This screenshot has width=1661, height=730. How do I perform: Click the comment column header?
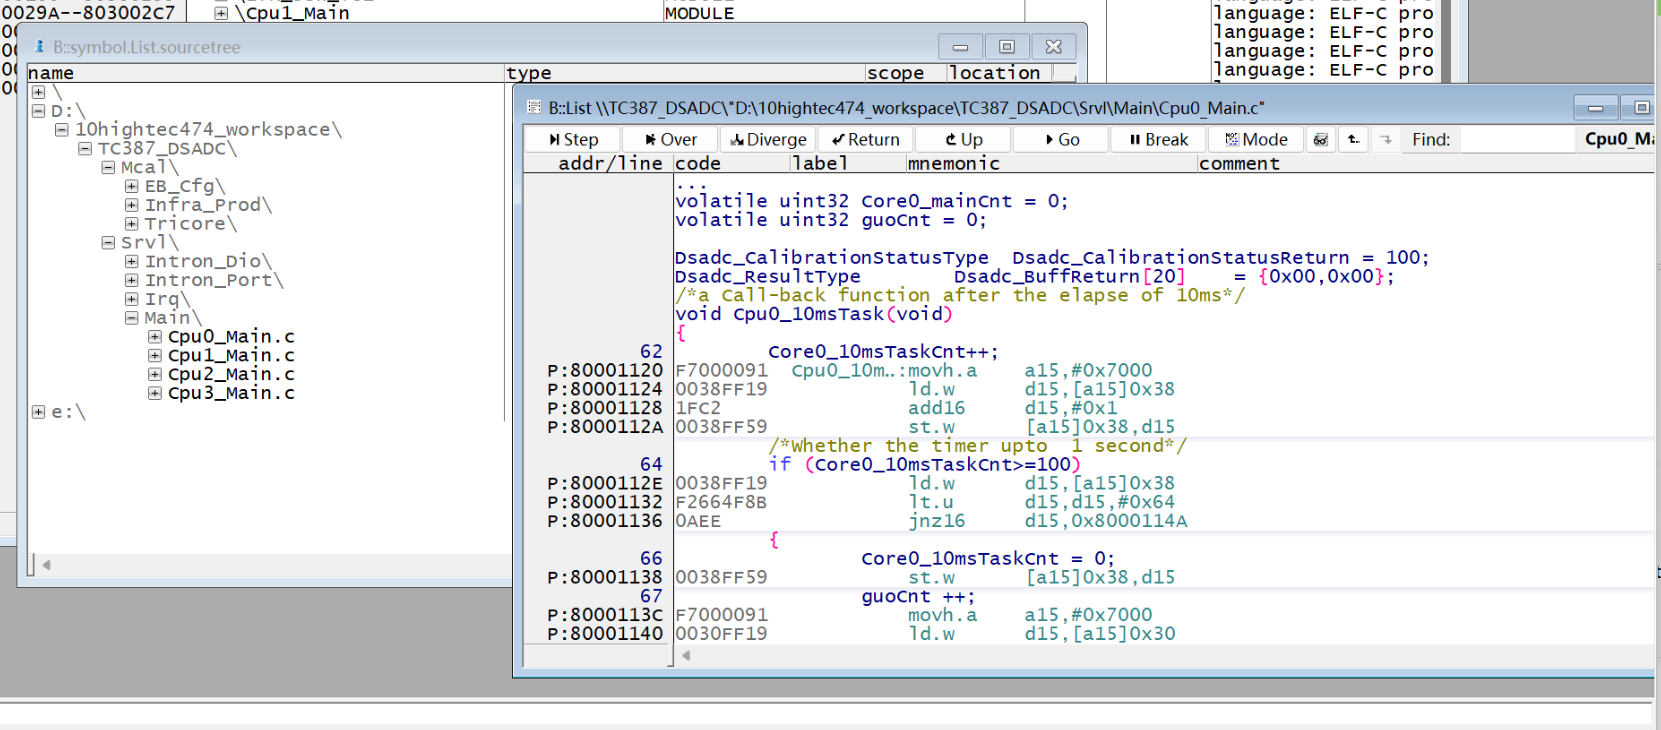[1425, 163]
